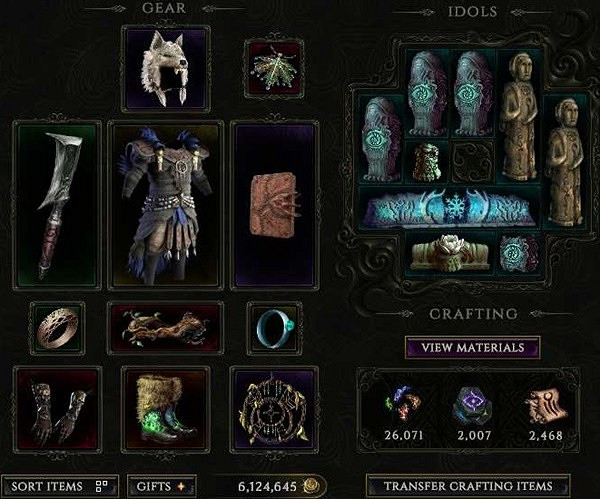Image resolution: width=600 pixels, height=499 pixels.
Task: Click the empty idol slot
Action: pyautogui.click(x=473, y=162)
